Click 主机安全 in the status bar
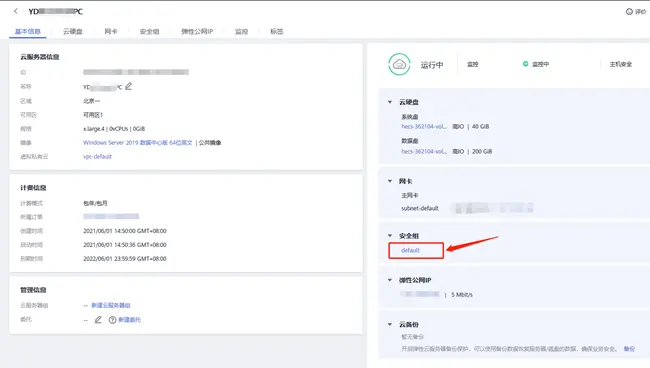 click(621, 64)
